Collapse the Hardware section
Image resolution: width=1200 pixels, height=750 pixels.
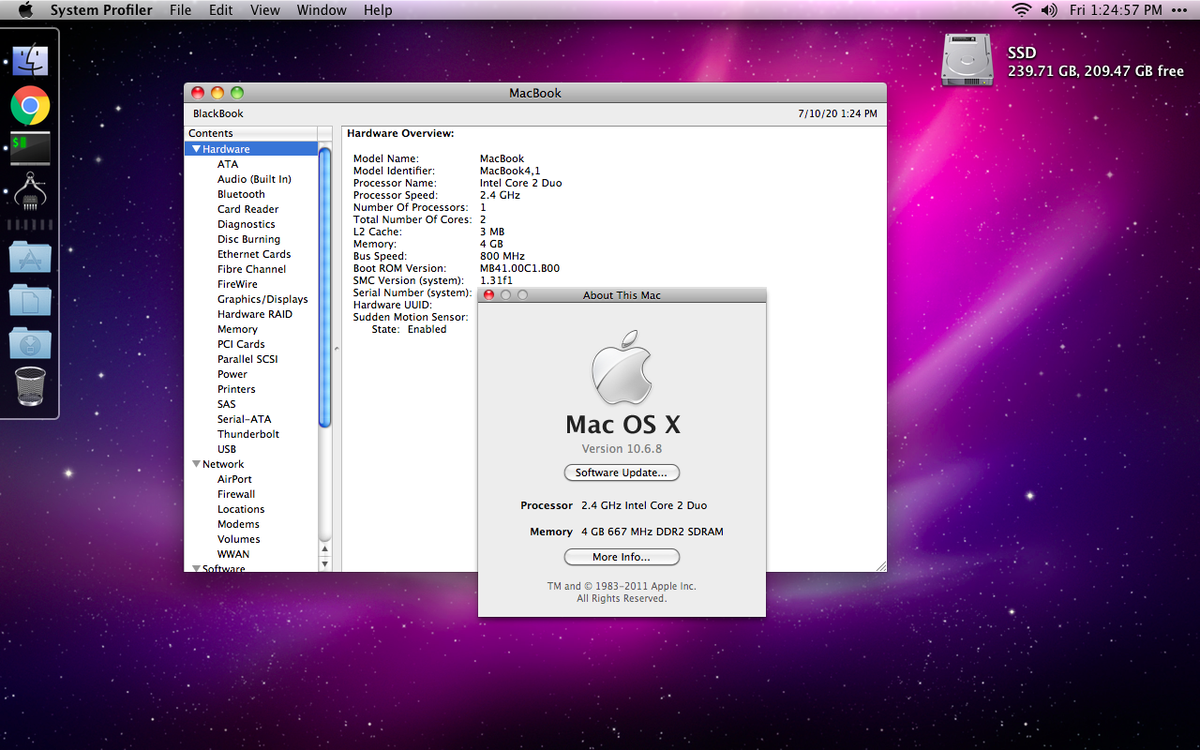click(197, 149)
